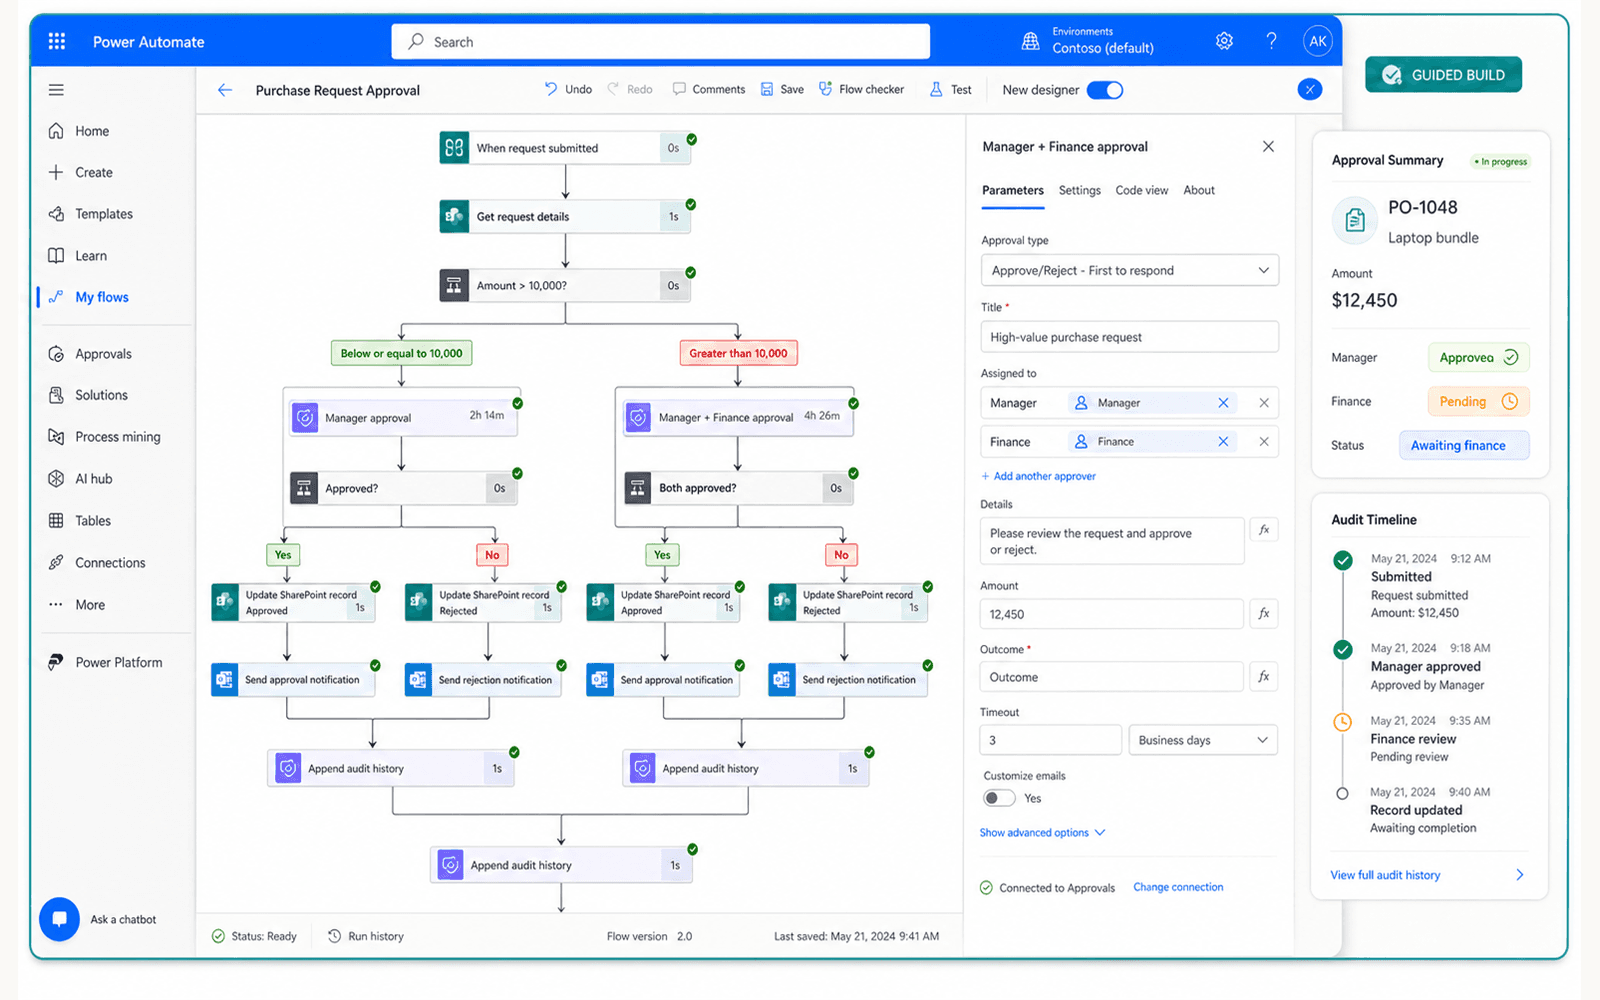Run the Flow checker
1600x1000 pixels.
[x=861, y=89]
